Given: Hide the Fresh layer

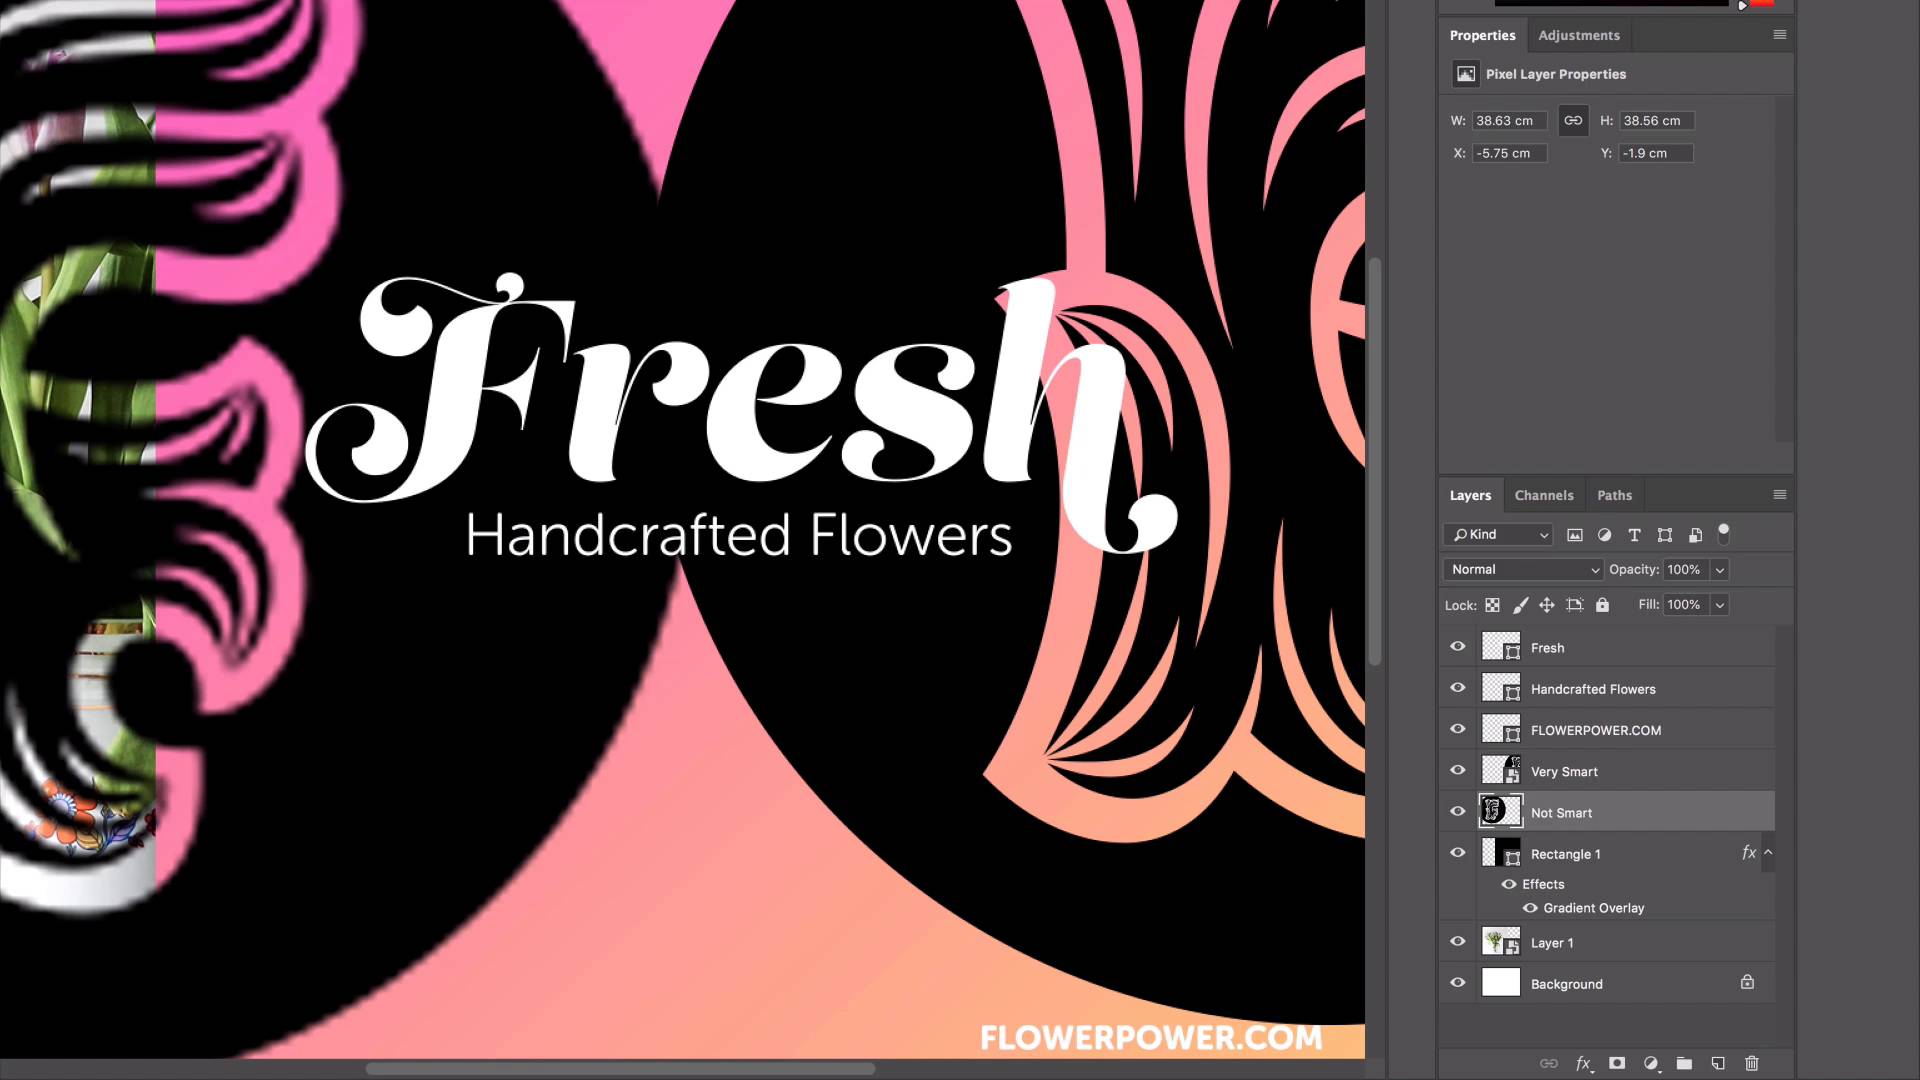Looking at the screenshot, I should 1458,647.
